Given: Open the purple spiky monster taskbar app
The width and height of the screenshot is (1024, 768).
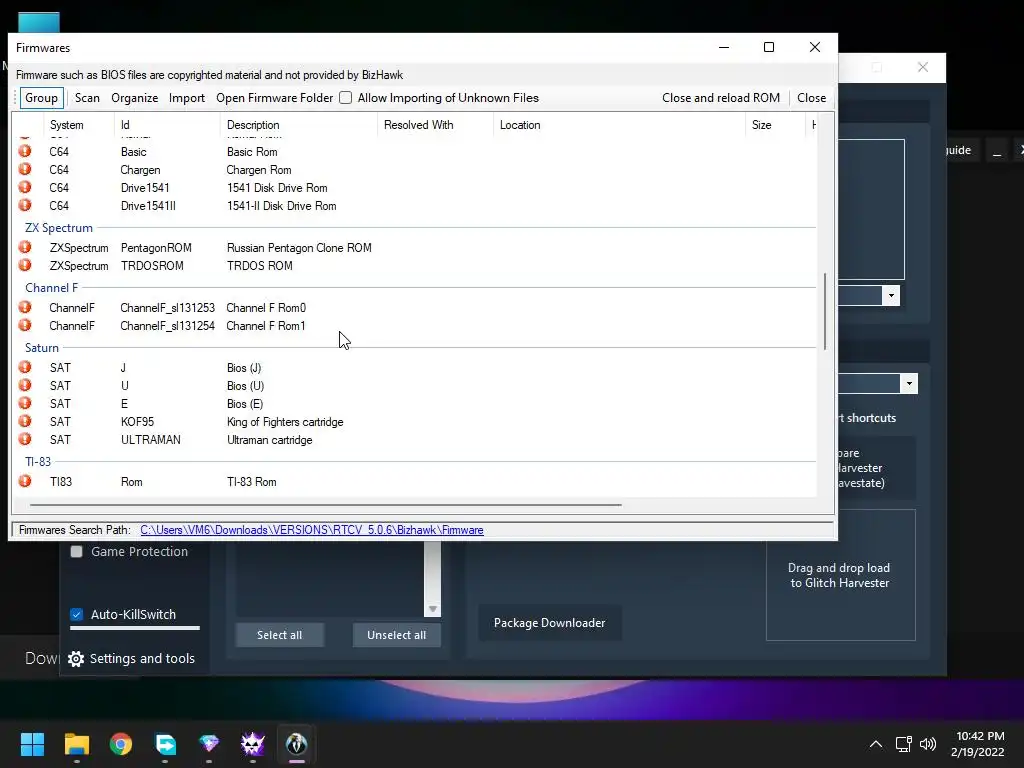Looking at the screenshot, I should 253,744.
